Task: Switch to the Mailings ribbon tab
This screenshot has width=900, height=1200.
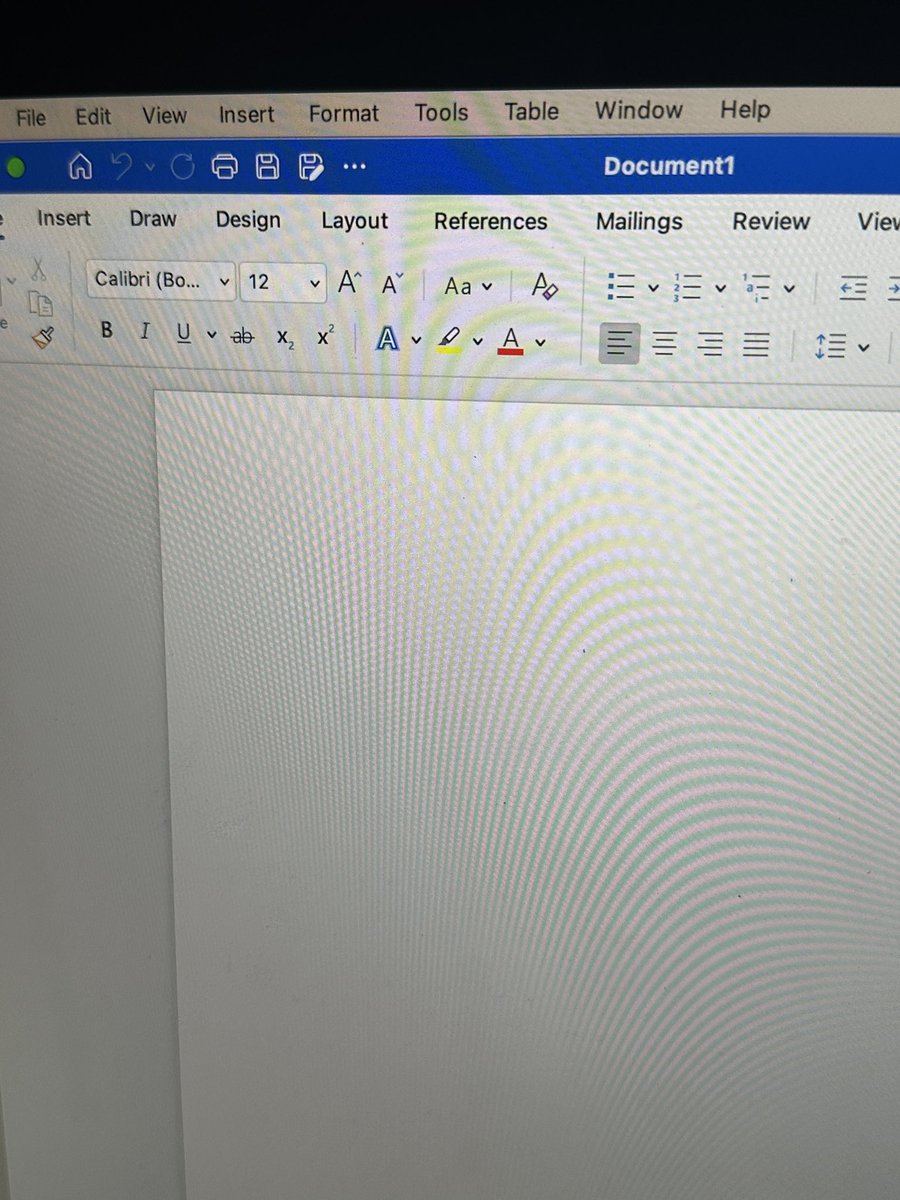Action: (x=639, y=221)
